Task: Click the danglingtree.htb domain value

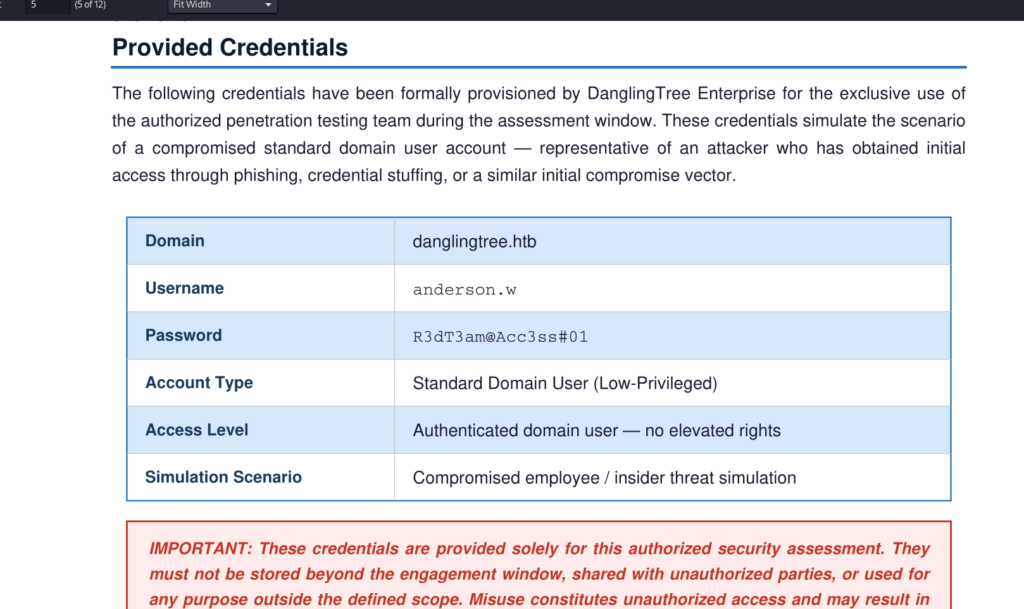Action: (474, 242)
